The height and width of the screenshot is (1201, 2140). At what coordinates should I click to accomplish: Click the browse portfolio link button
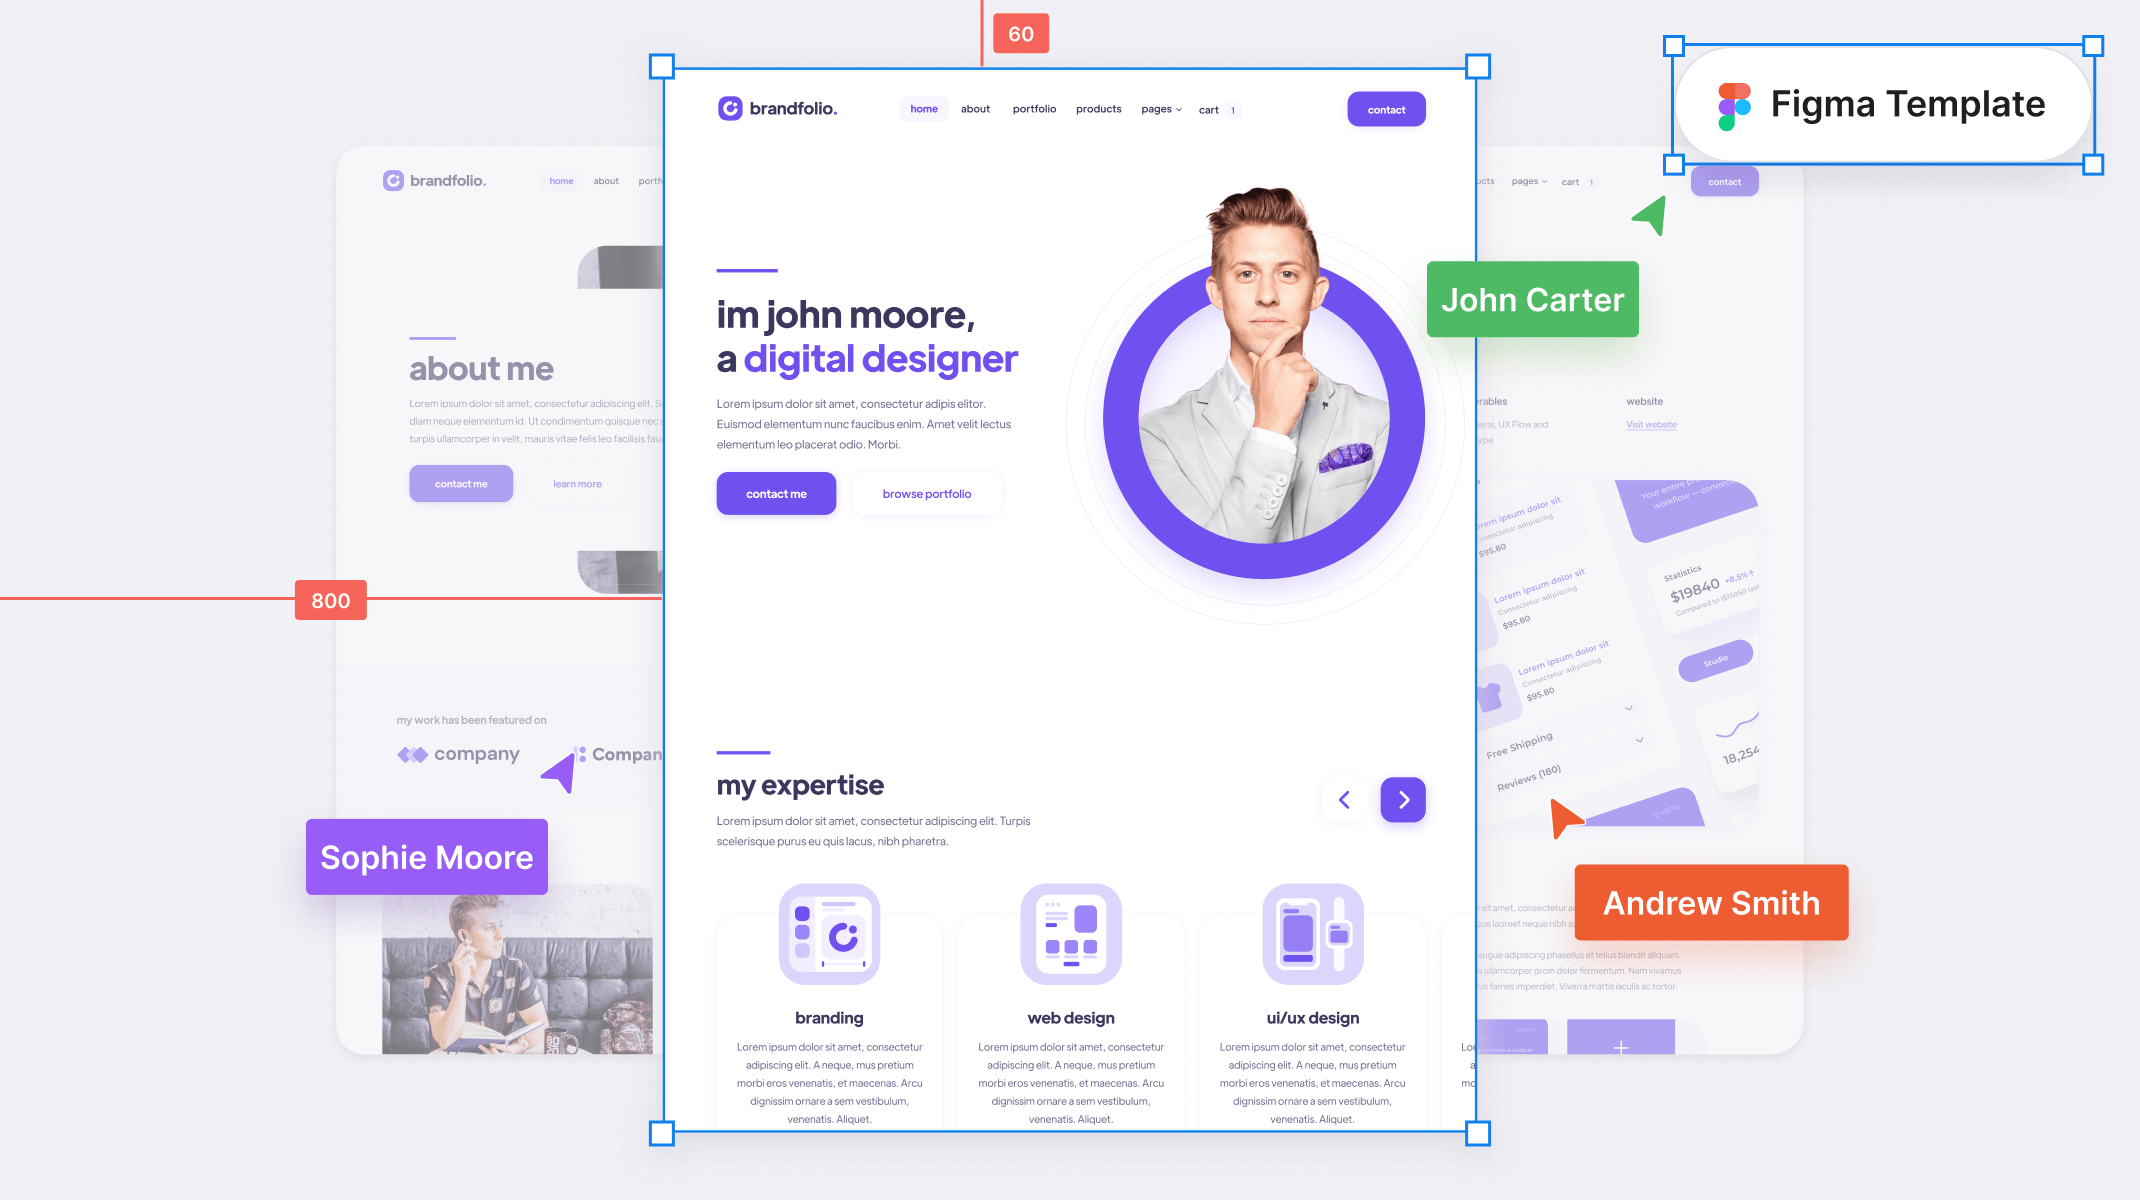tap(926, 492)
